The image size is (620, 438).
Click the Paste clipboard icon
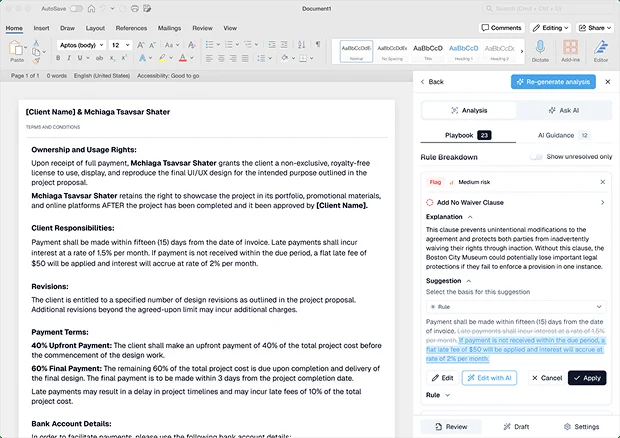(x=17, y=49)
